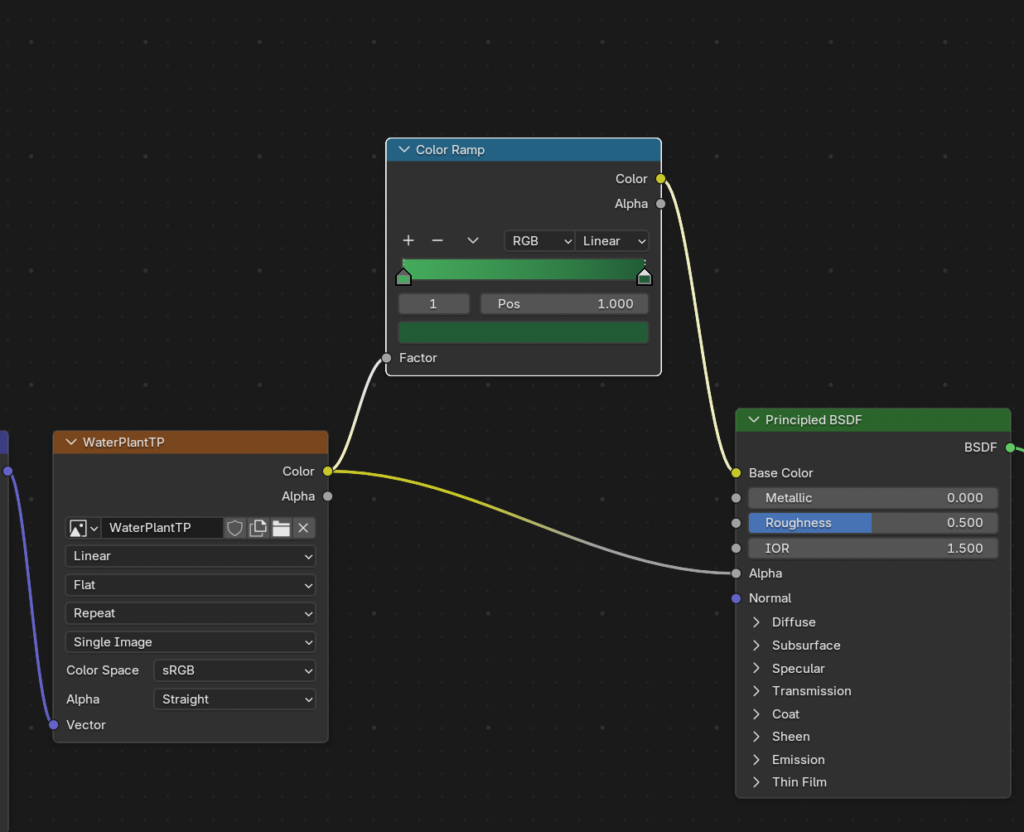Expand the Subsurface panel
The image size is (1024, 832).
(x=805, y=645)
